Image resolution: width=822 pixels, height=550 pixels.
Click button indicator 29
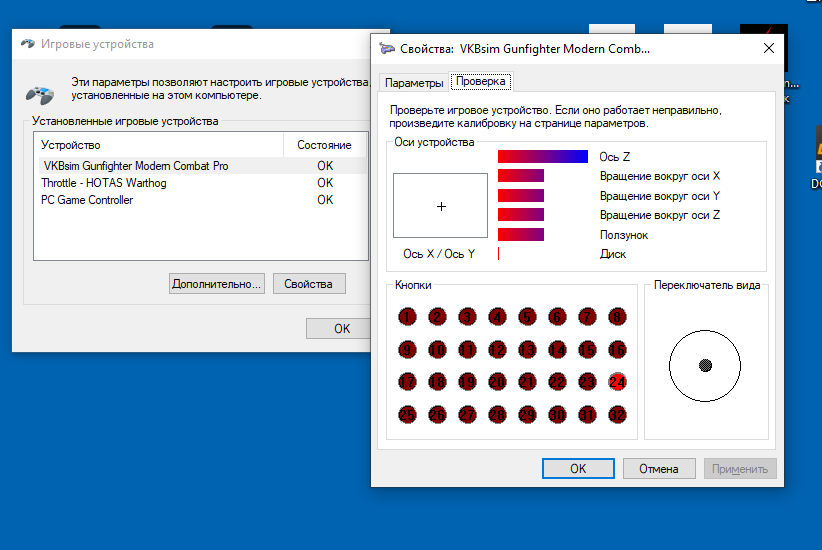click(527, 415)
